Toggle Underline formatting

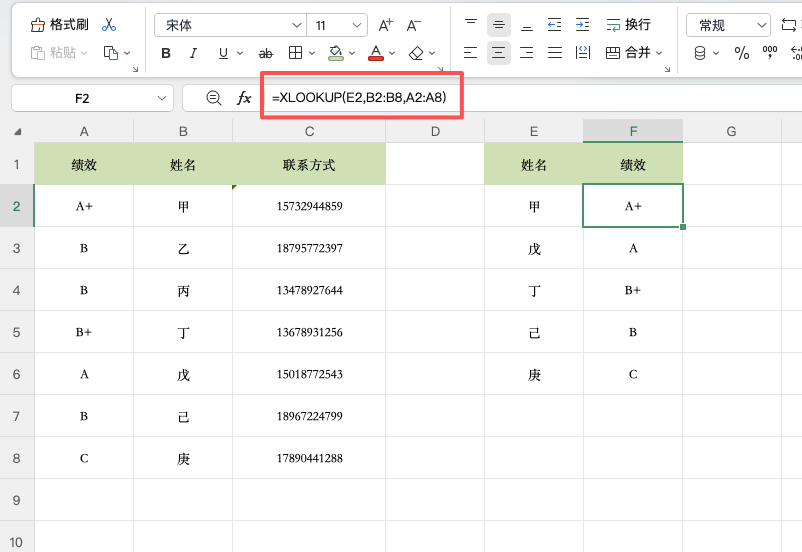pyautogui.click(x=223, y=53)
